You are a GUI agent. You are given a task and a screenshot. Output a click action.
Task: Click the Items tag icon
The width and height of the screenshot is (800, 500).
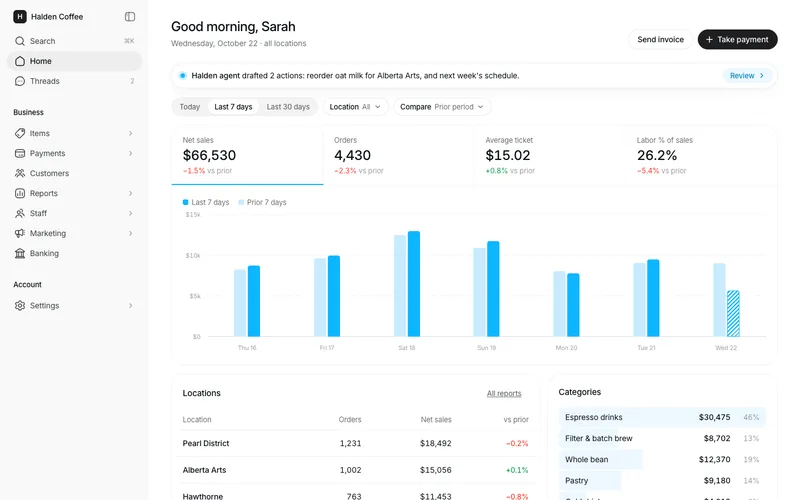tap(20, 133)
